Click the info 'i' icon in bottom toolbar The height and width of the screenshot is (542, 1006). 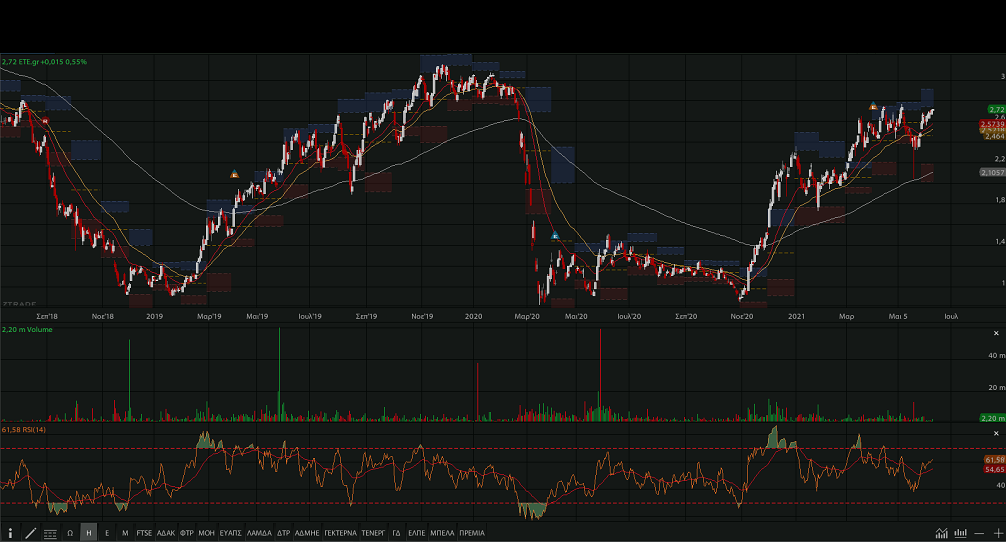(10, 534)
